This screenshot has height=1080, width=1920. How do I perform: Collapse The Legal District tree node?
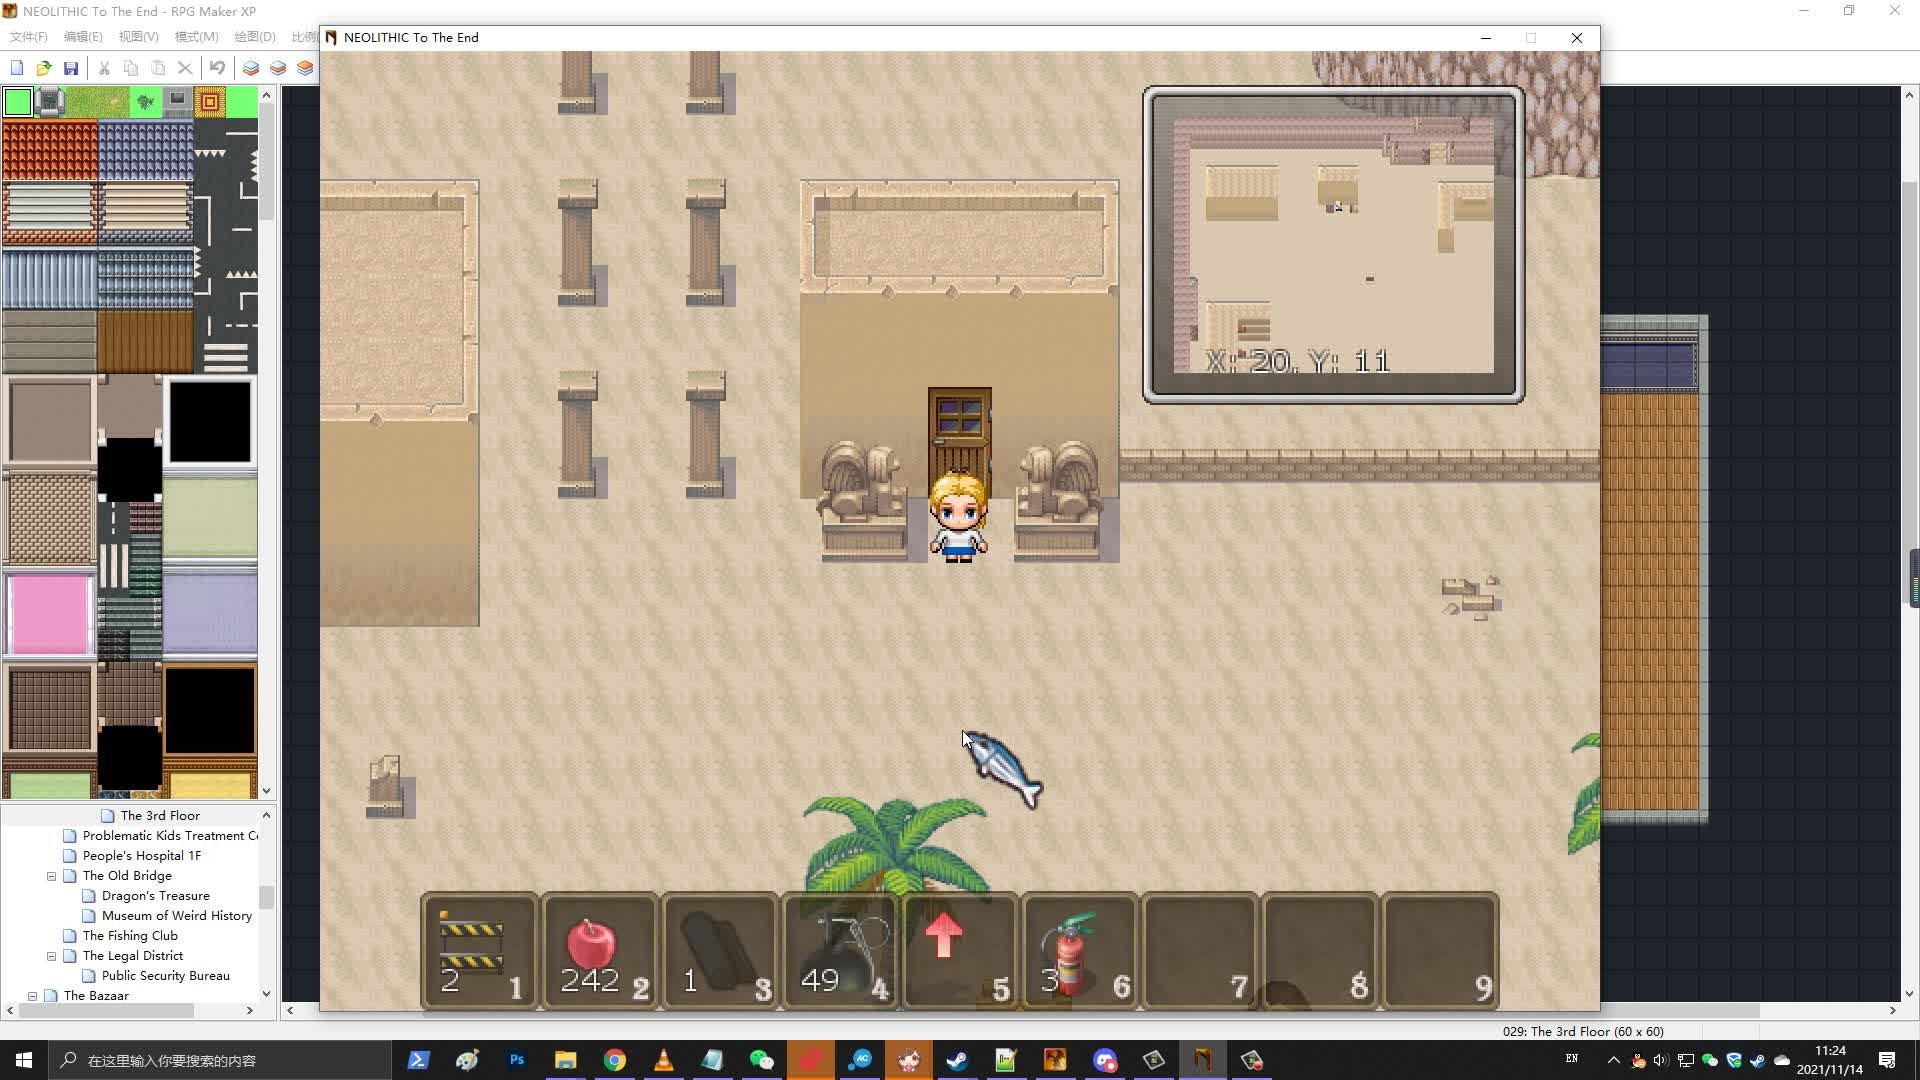pyautogui.click(x=51, y=956)
